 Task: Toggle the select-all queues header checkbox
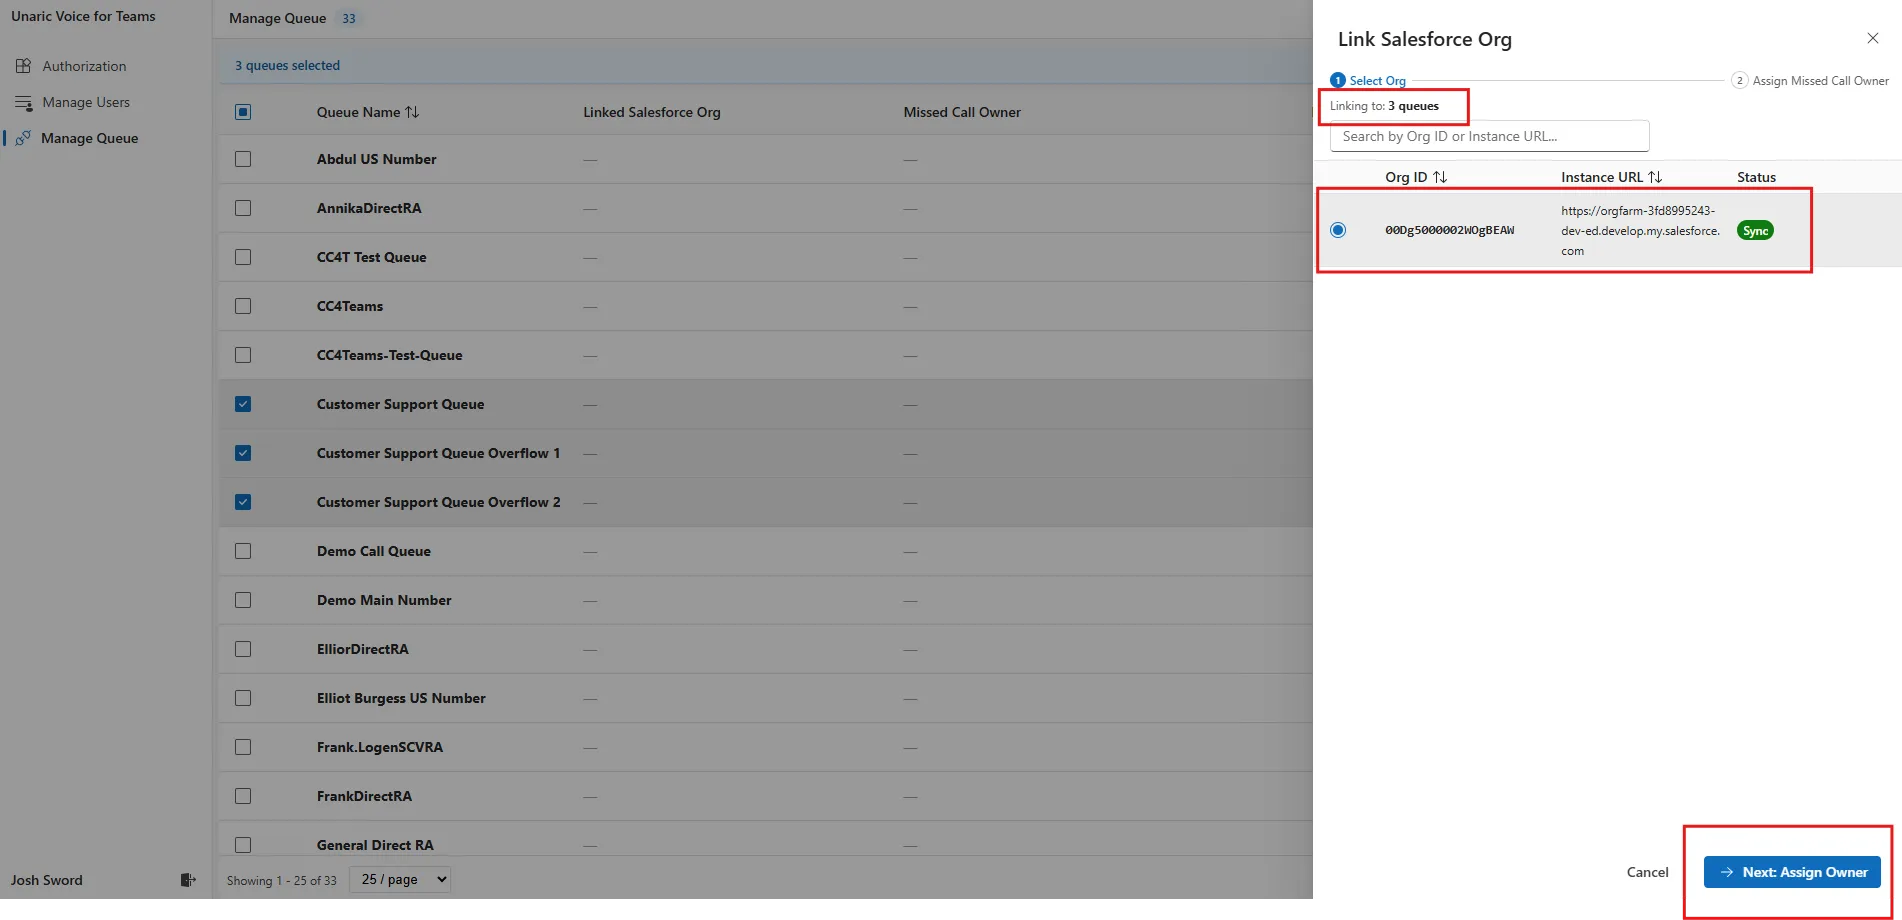(x=243, y=112)
